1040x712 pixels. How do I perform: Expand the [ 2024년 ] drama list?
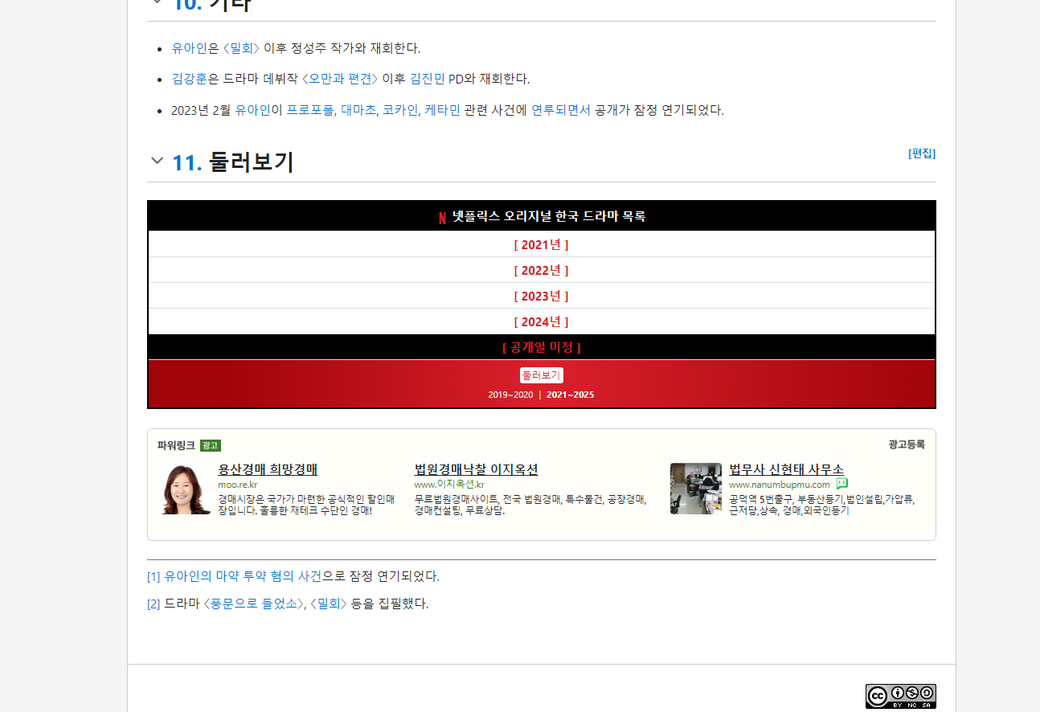pyautogui.click(x=541, y=322)
